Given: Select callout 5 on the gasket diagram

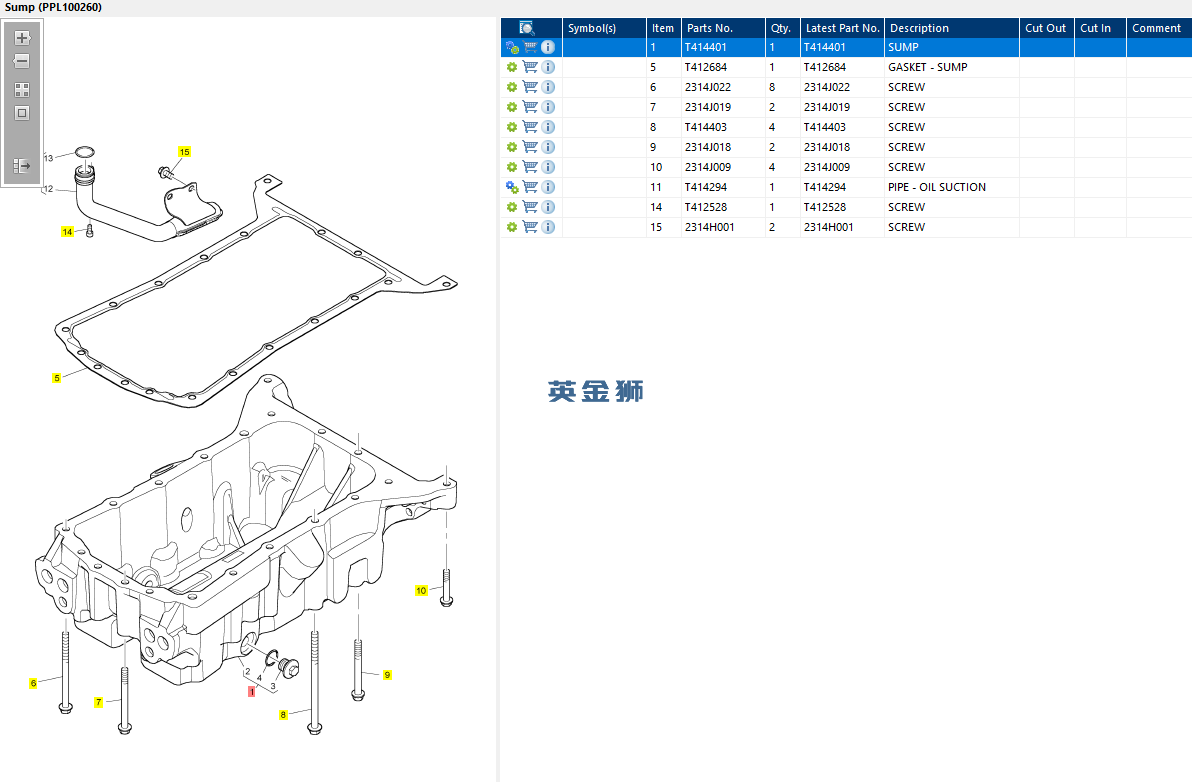Looking at the screenshot, I should pos(57,378).
